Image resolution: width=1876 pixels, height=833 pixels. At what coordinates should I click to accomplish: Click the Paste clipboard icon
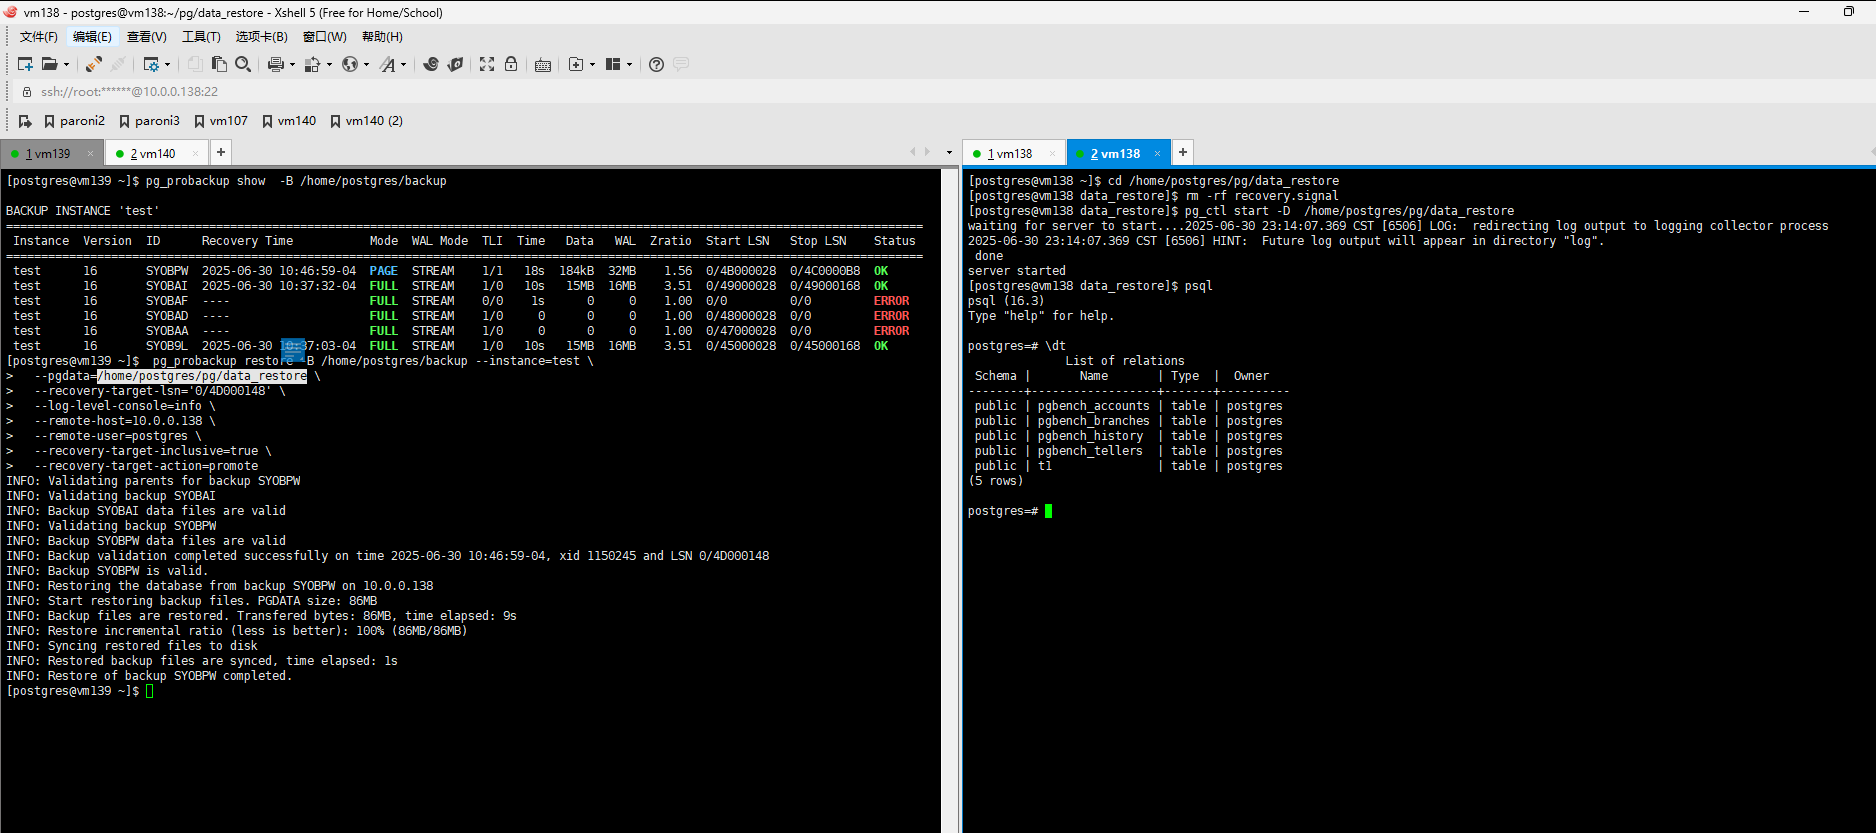[219, 64]
